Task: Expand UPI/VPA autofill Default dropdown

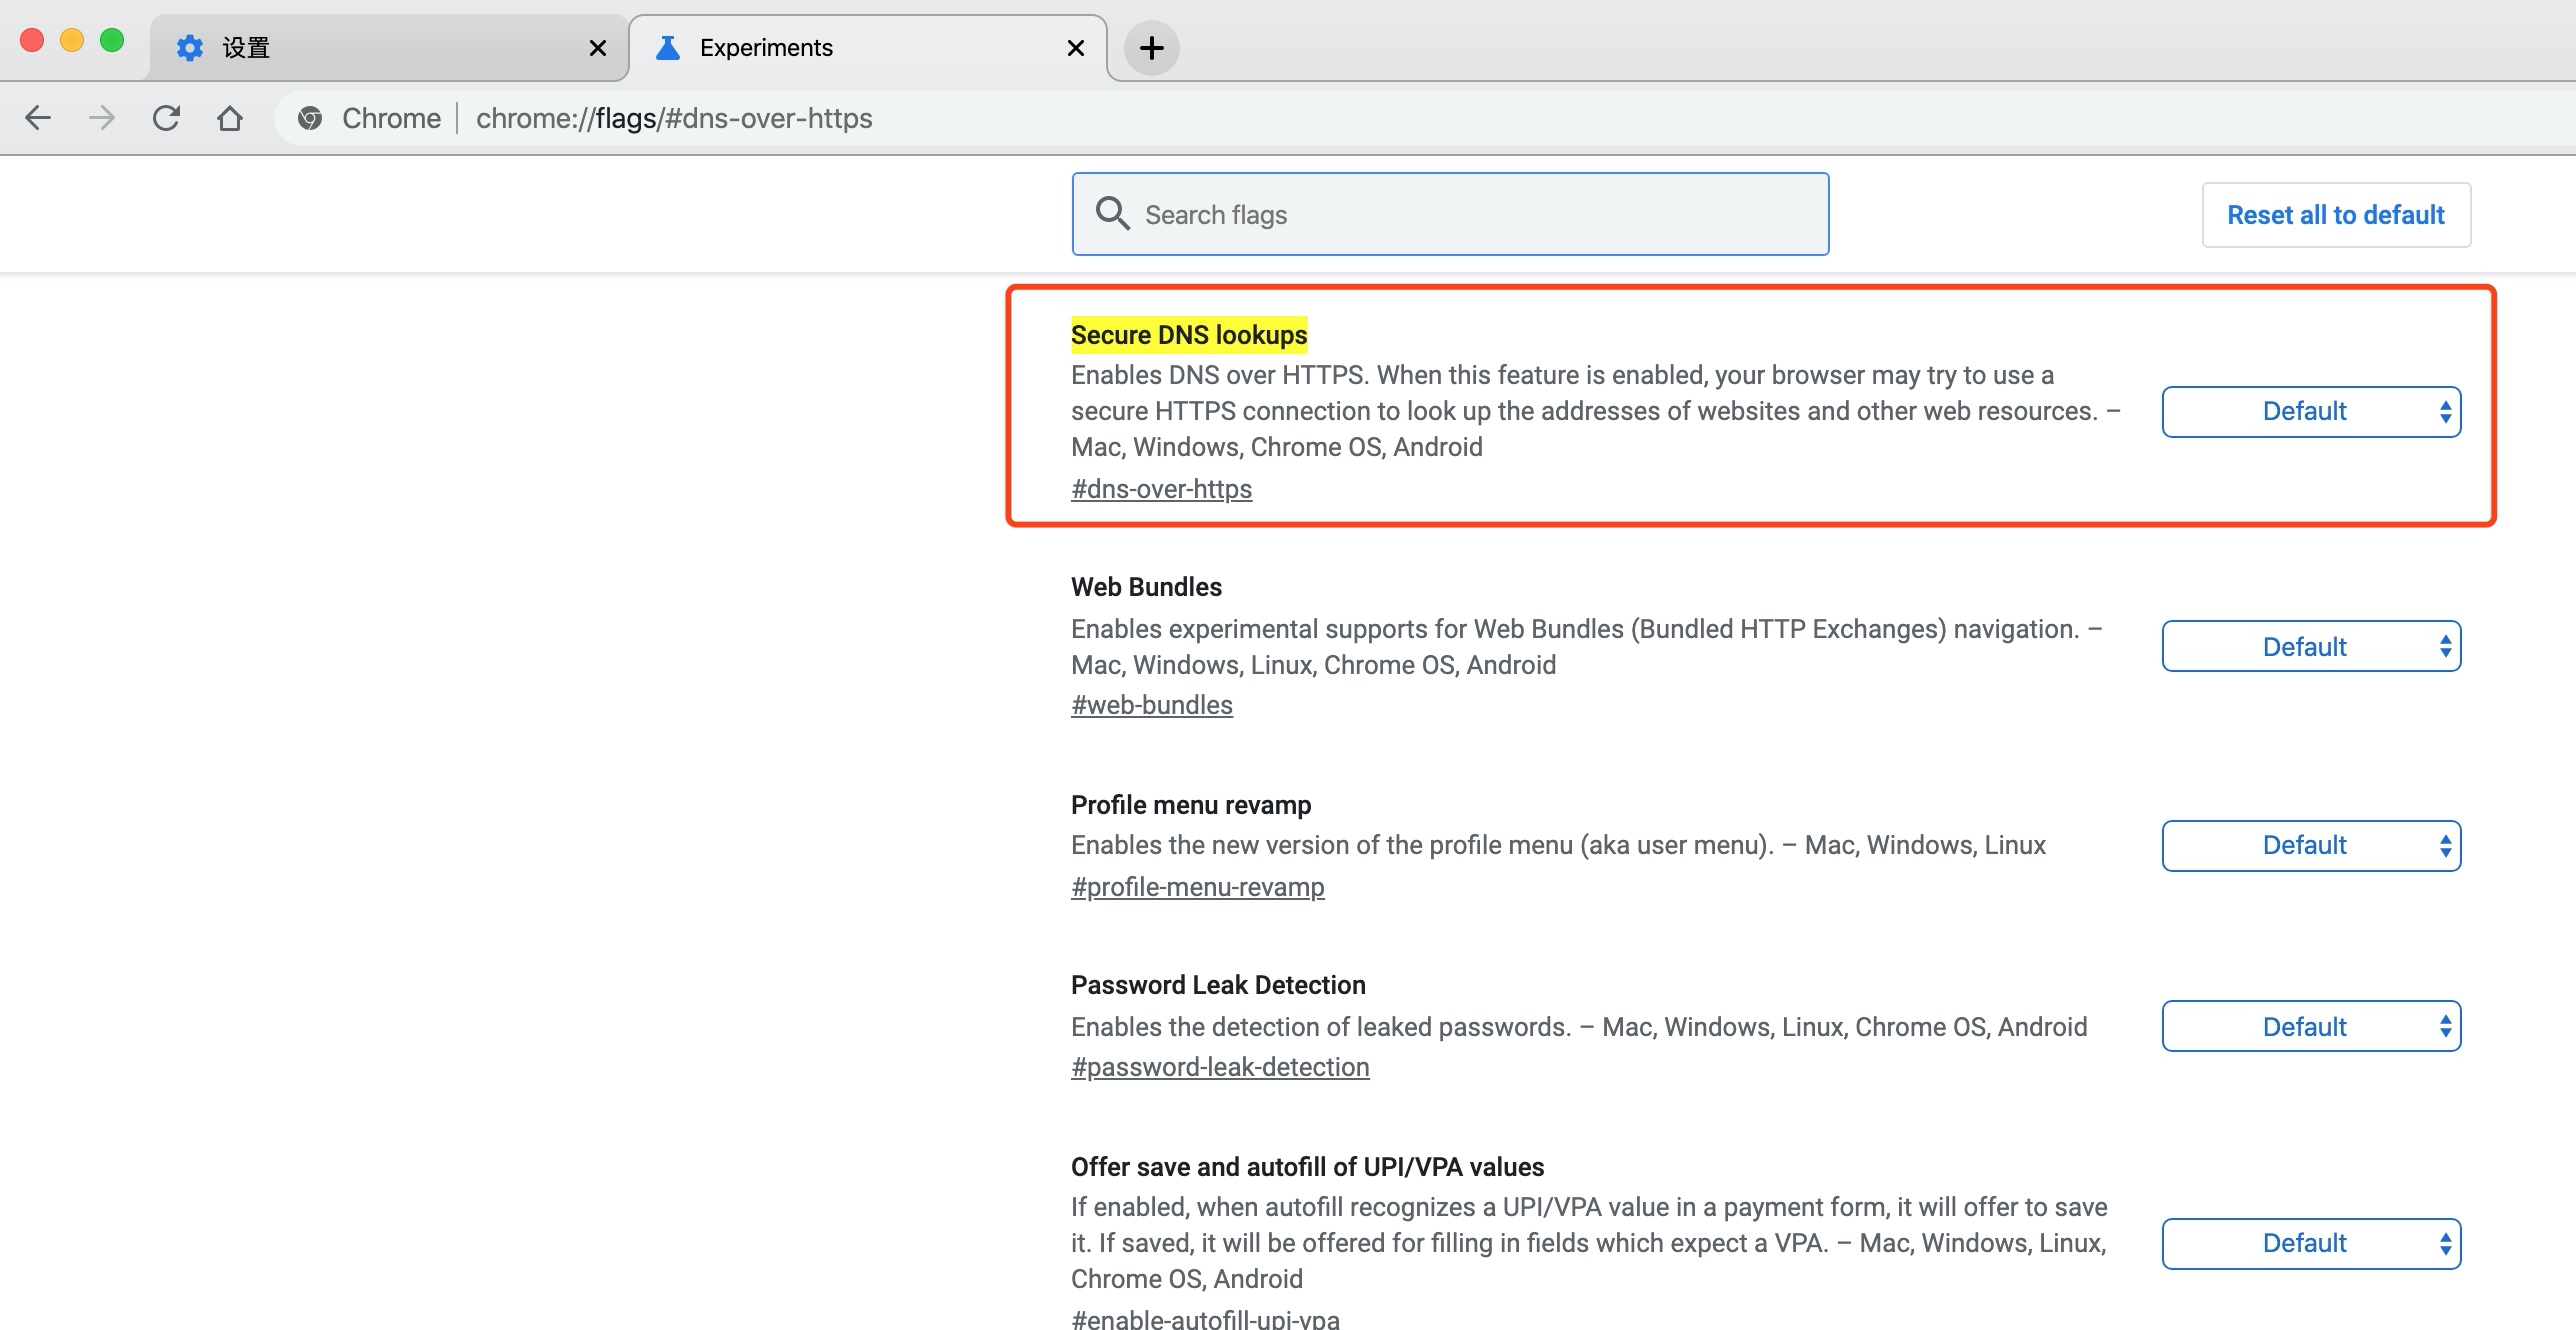Action: pos(2311,1243)
